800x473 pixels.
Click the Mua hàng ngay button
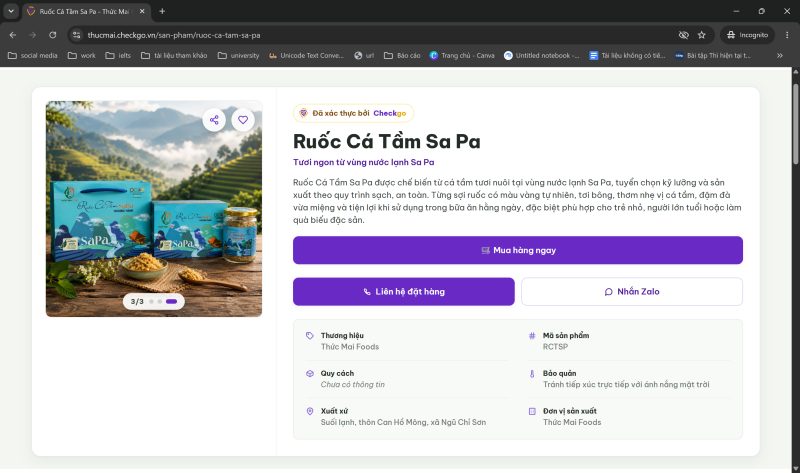pyautogui.click(x=517, y=250)
